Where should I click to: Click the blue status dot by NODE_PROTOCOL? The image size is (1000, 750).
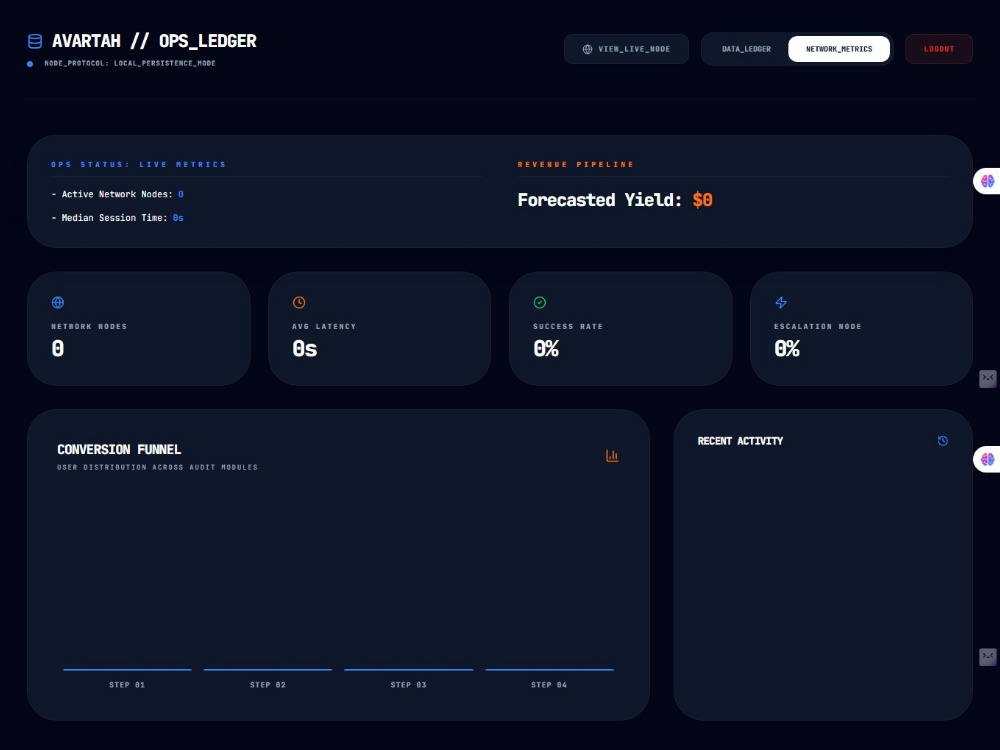click(x=30, y=64)
